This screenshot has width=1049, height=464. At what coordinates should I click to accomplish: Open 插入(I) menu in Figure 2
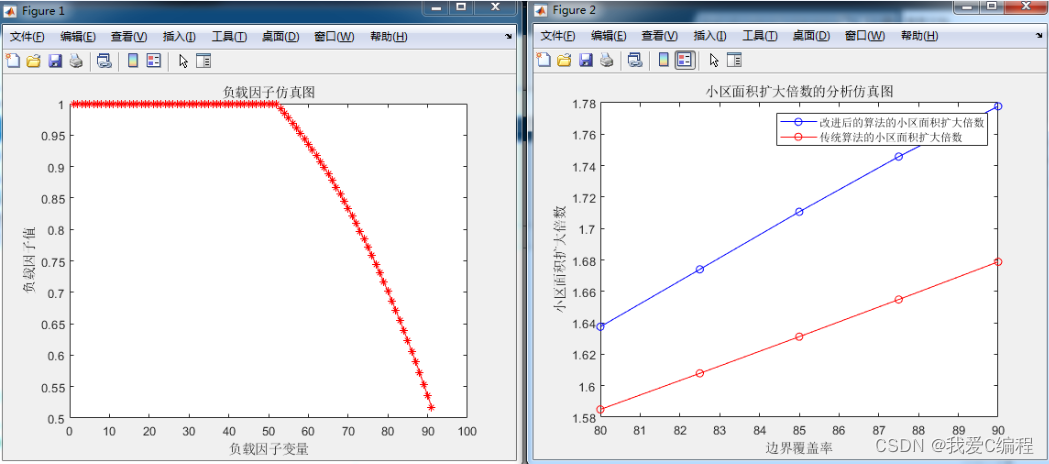click(710, 36)
